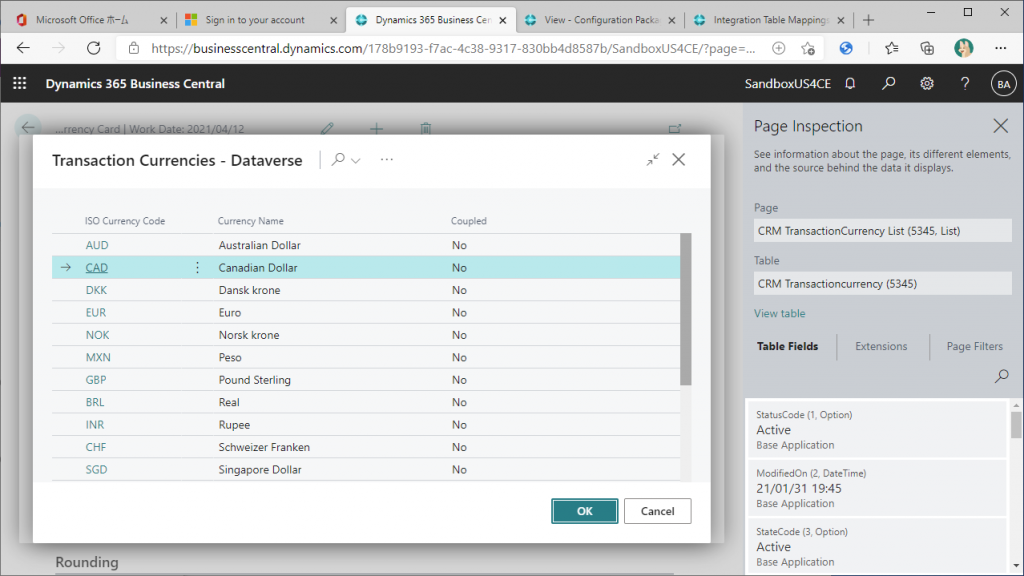Open the Tell Me search magnifier in the header
Image resolution: width=1024 pixels, height=576 pixels.
tap(888, 84)
